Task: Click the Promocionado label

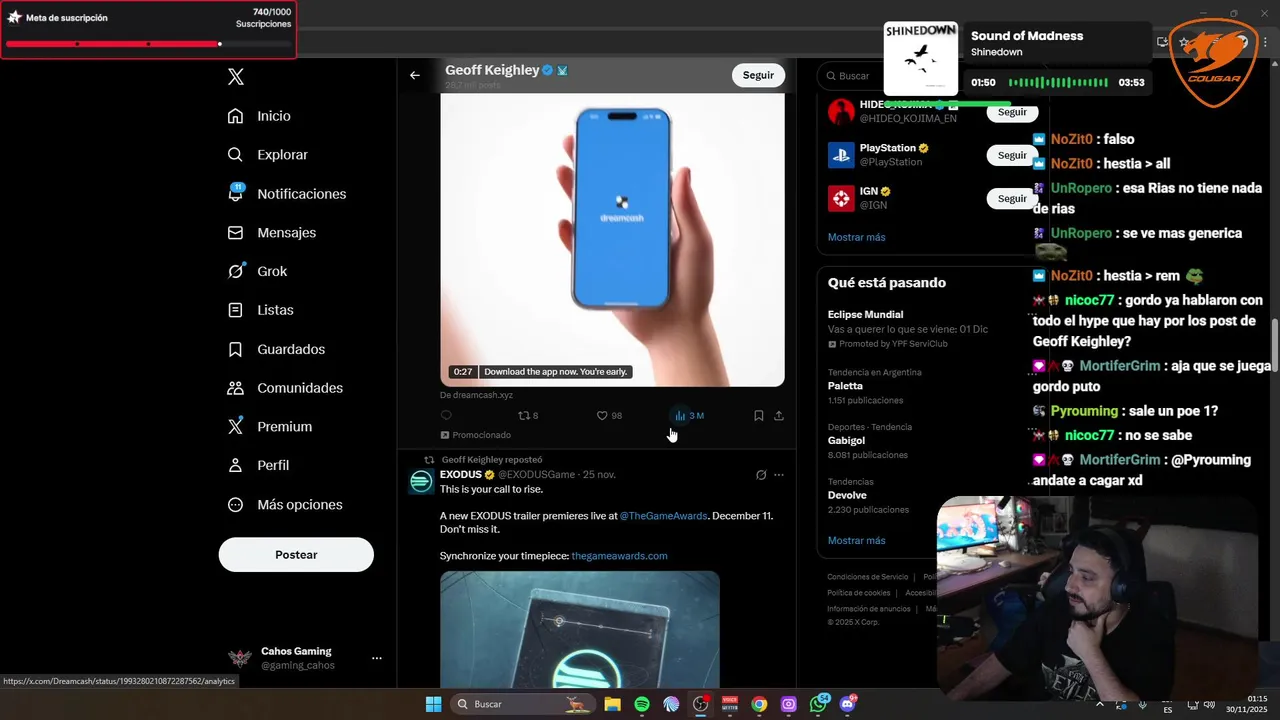Action: 476,435
